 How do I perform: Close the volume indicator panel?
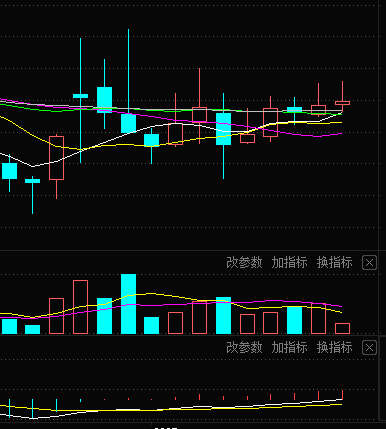click(369, 263)
